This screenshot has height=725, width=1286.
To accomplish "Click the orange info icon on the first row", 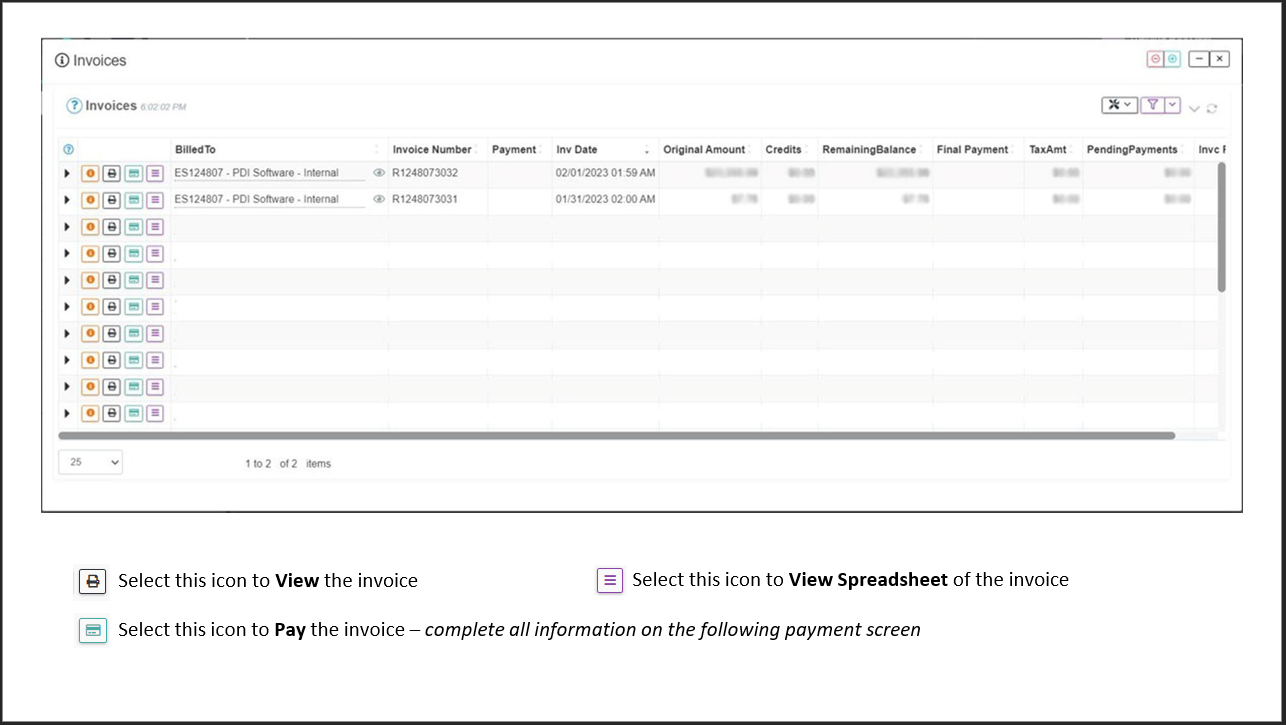I will (x=90, y=173).
